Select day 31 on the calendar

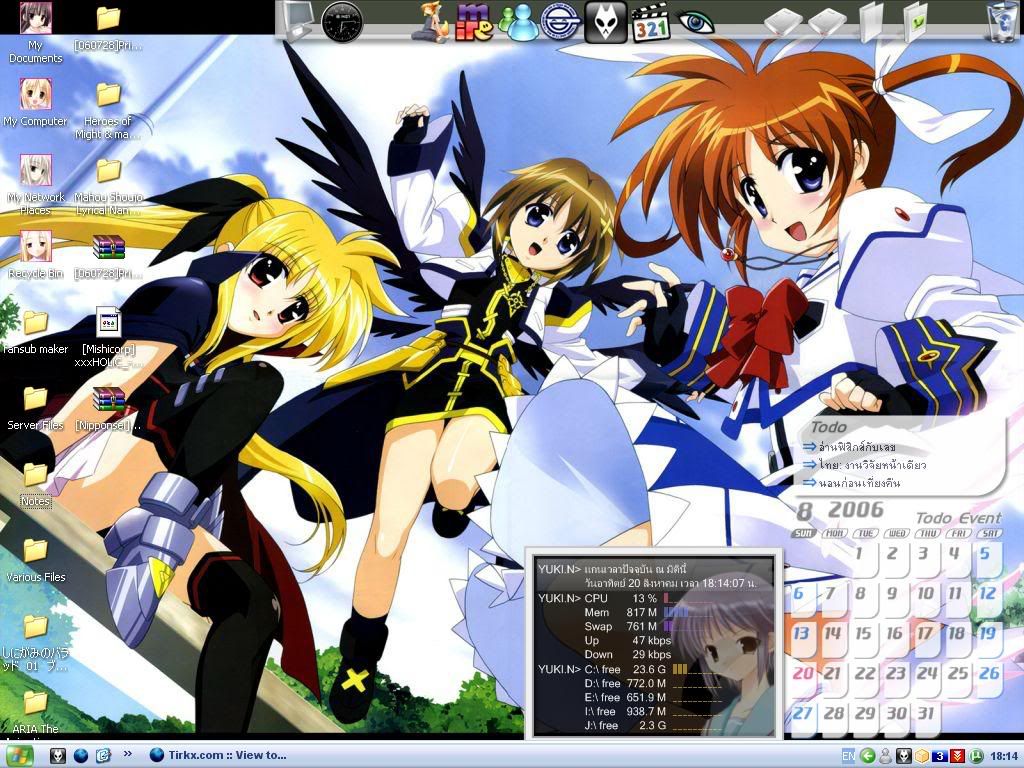(x=925, y=713)
